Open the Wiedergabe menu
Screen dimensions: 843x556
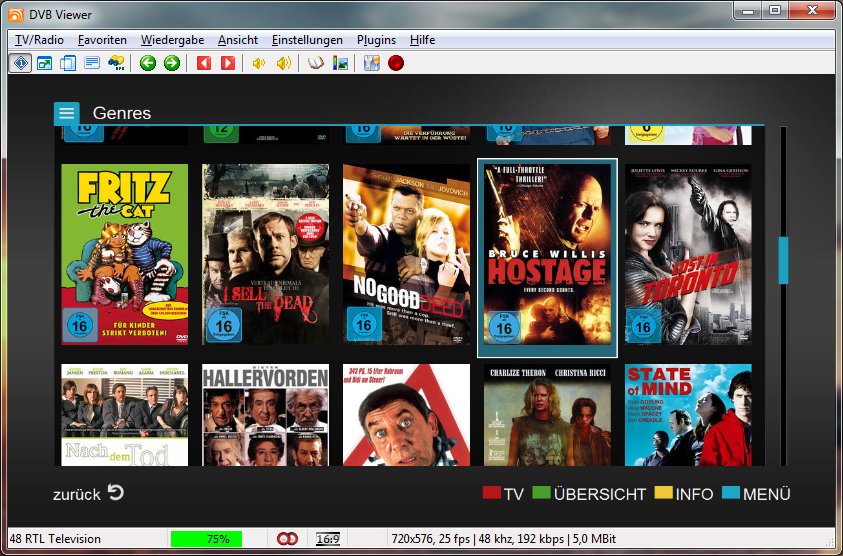pos(173,40)
